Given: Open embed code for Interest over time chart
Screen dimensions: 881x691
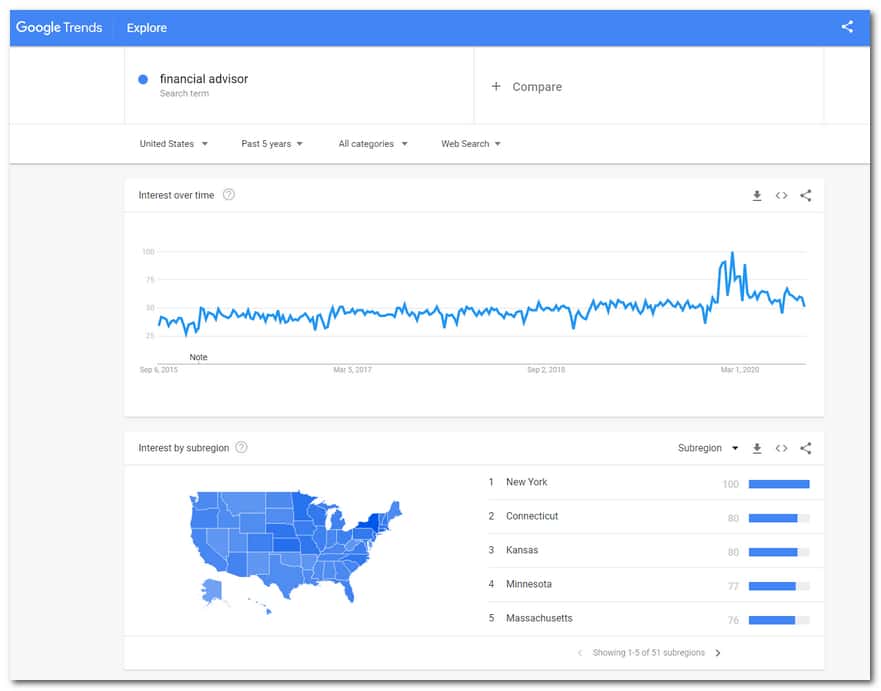Looking at the screenshot, I should click(781, 195).
